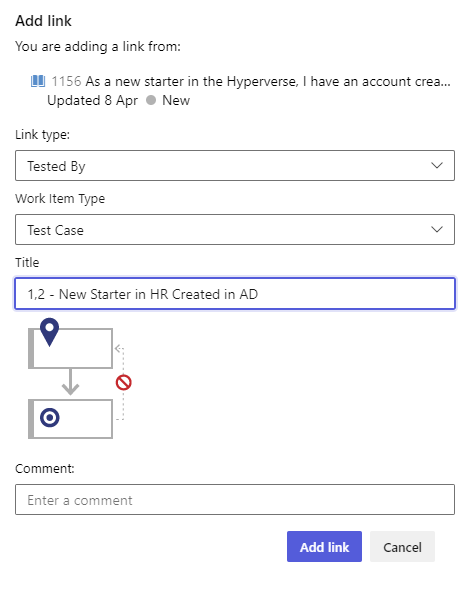
Task: Click the Add link button
Action: pos(324,547)
